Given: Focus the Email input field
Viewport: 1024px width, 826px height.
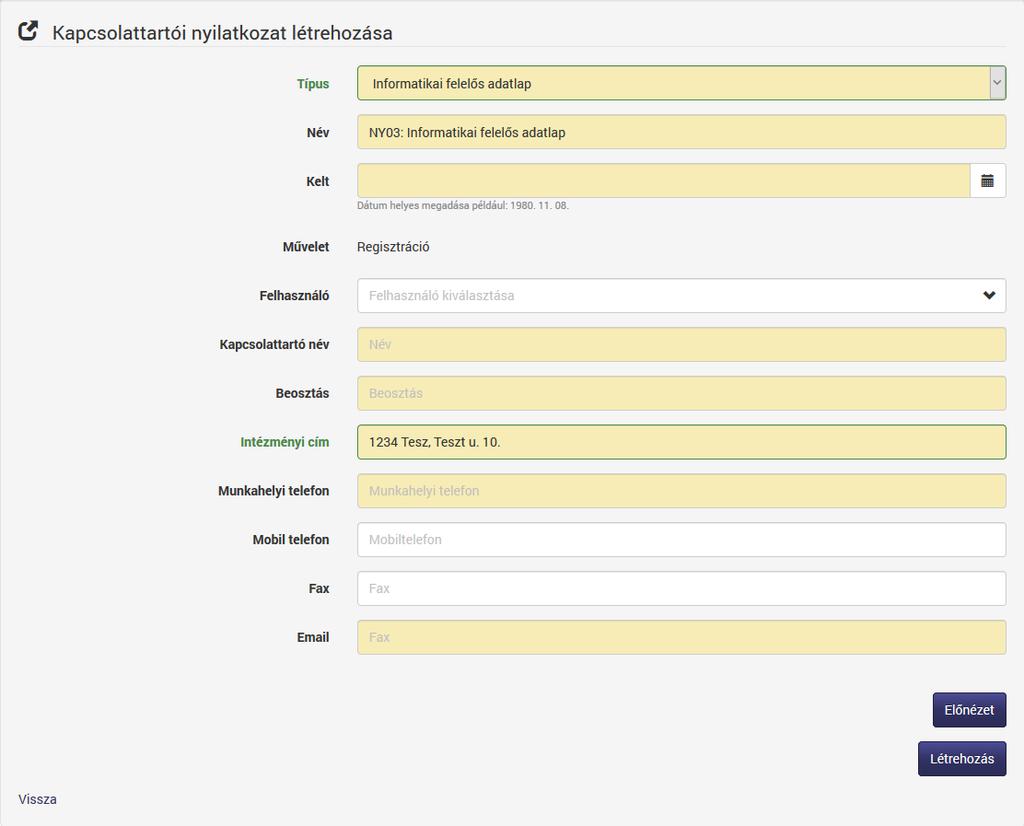Looking at the screenshot, I should 681,637.
